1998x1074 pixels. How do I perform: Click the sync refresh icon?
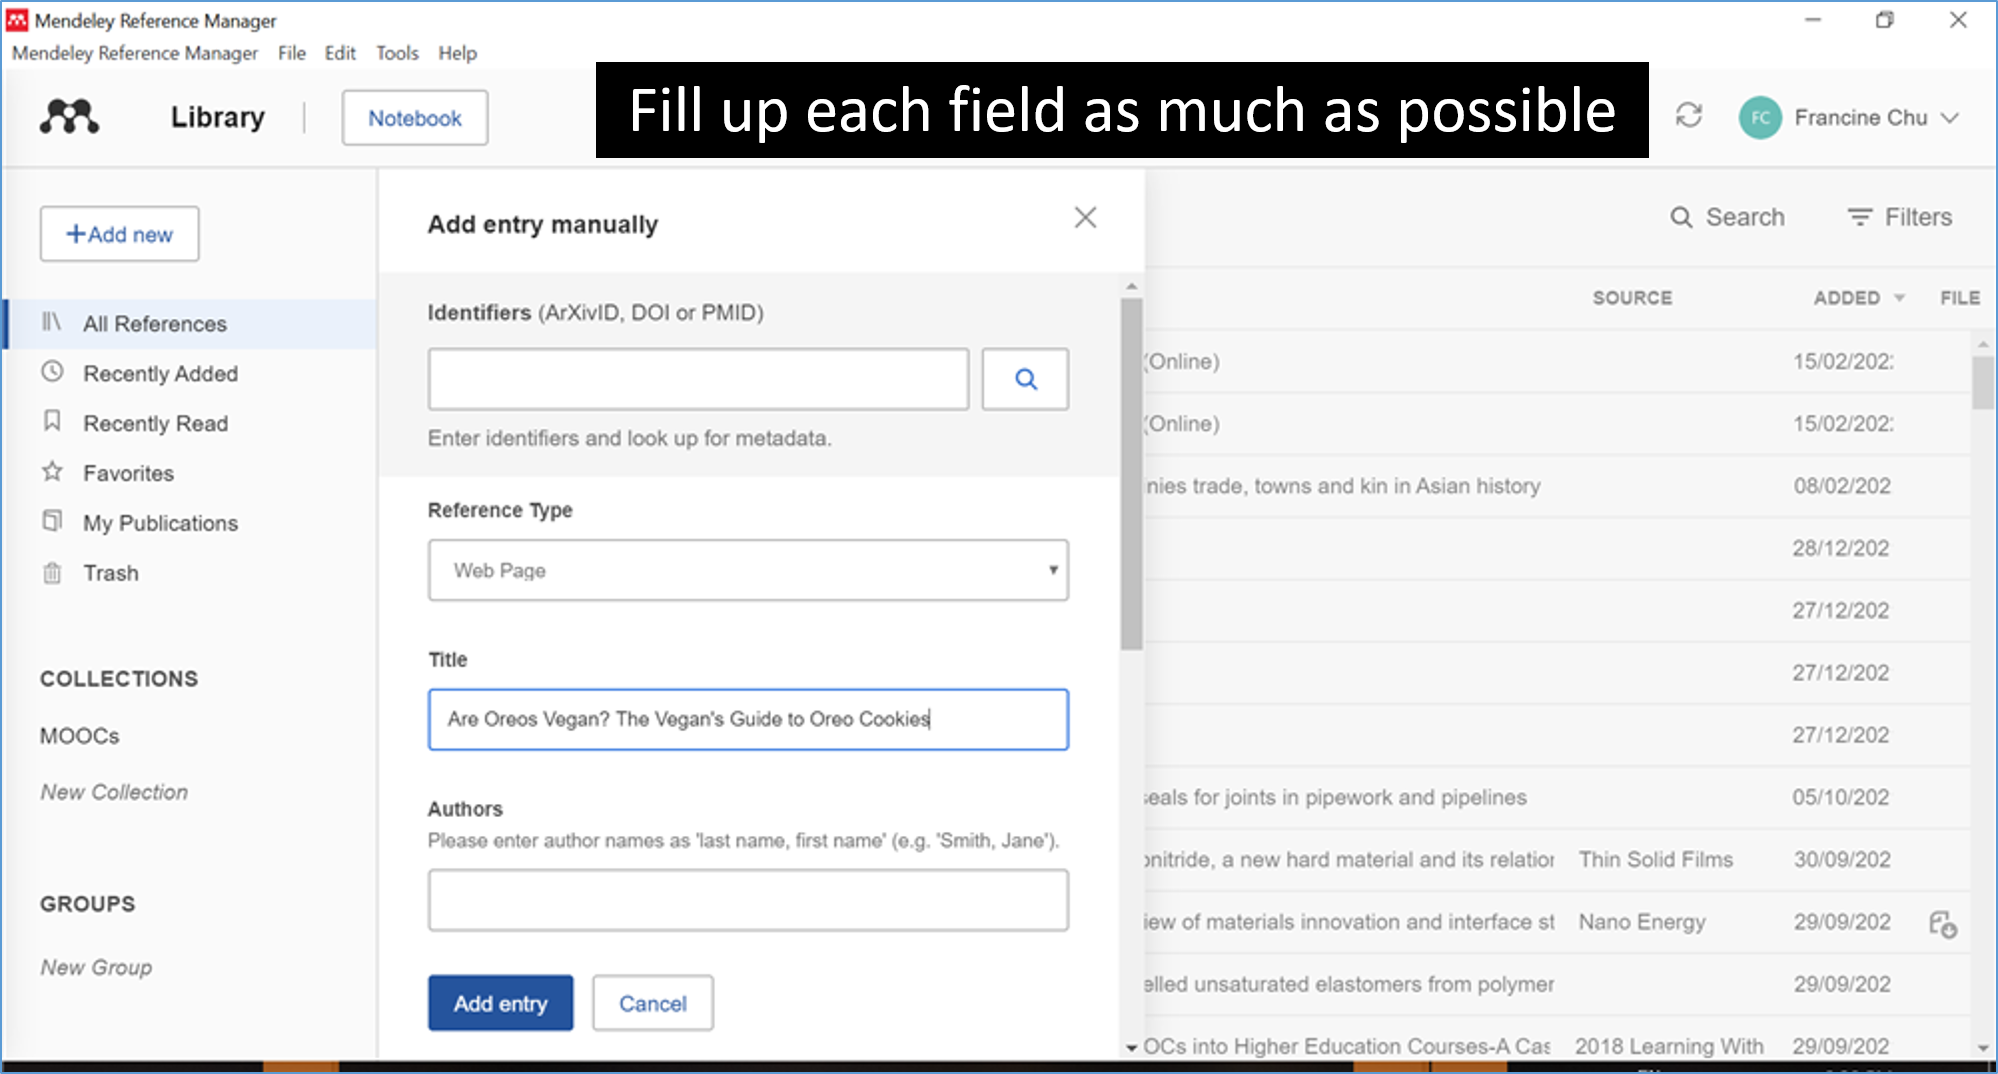tap(1689, 116)
